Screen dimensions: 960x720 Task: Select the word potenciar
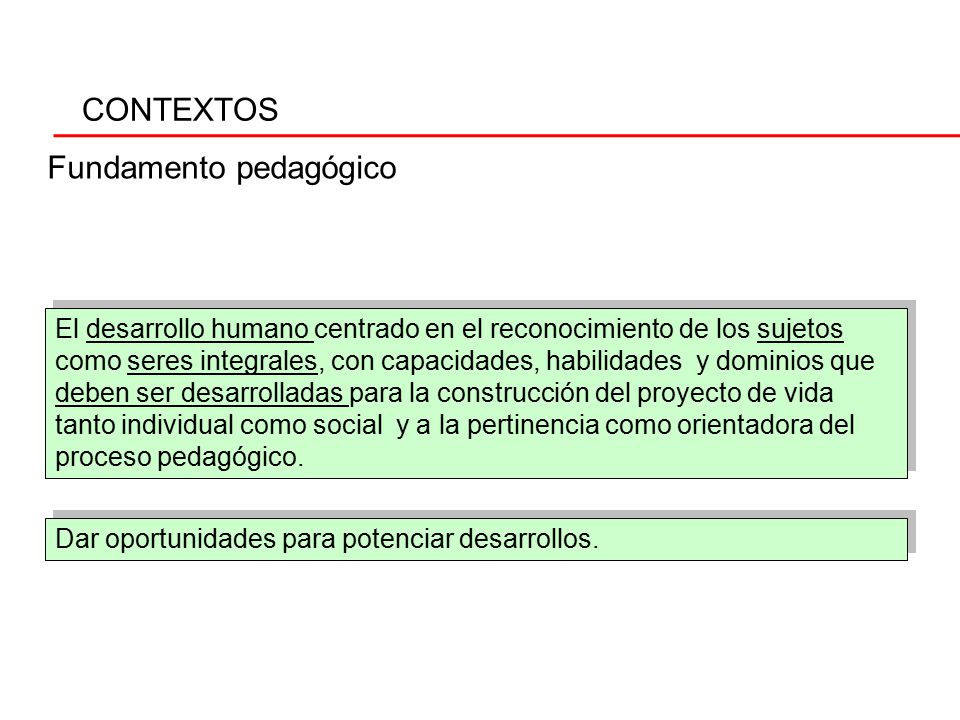click(x=398, y=539)
